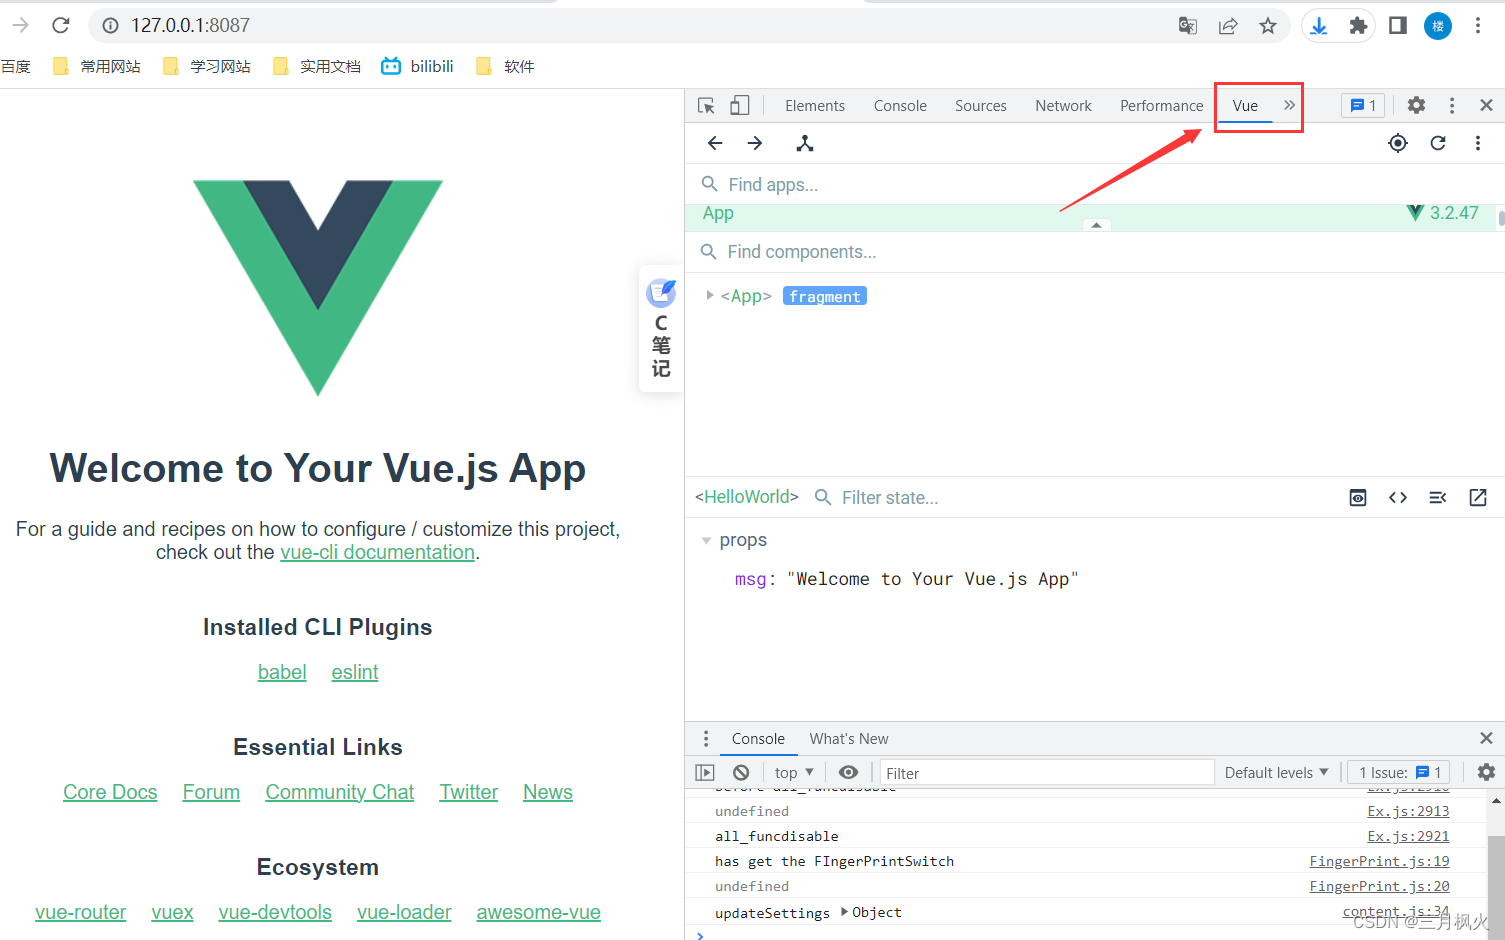Open the Network tab

click(x=1063, y=106)
